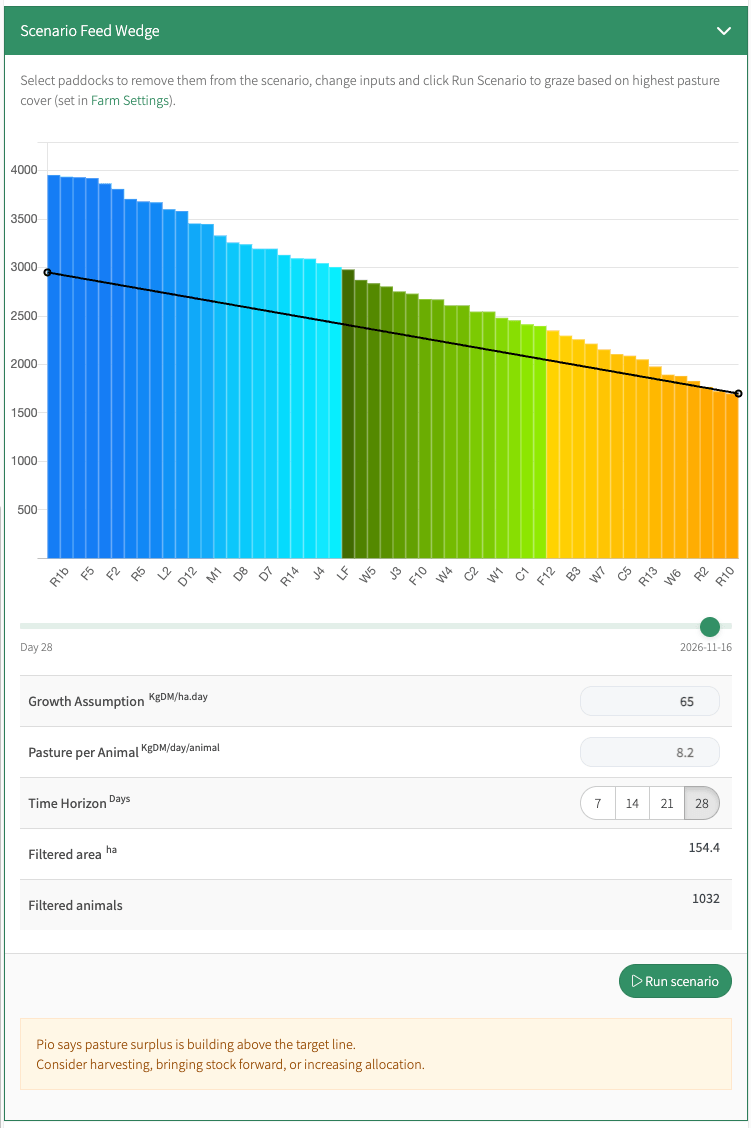Click the 500 y-axis label
Viewport: 751px width, 1128px height.
pos(27,510)
